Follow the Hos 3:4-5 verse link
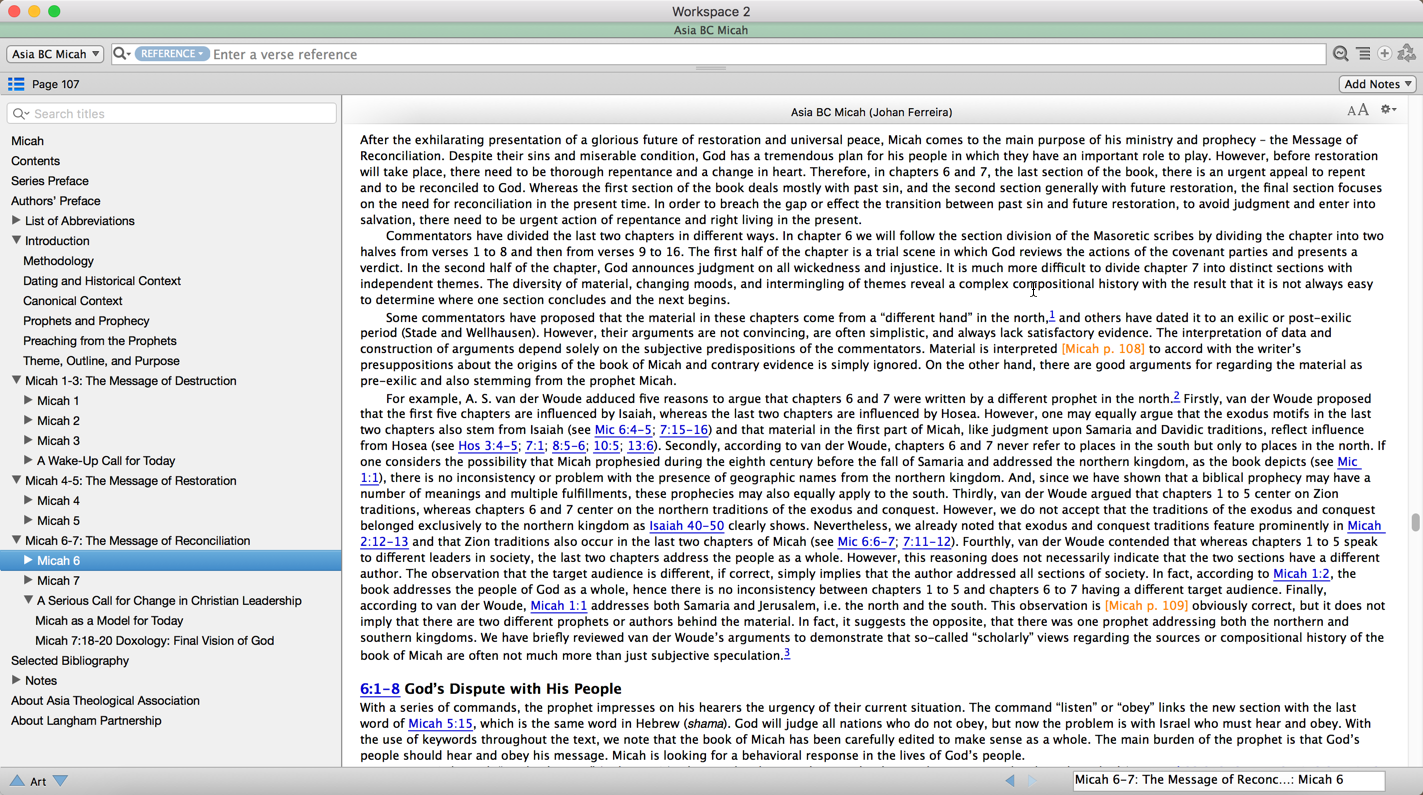The height and width of the screenshot is (795, 1423). point(488,446)
